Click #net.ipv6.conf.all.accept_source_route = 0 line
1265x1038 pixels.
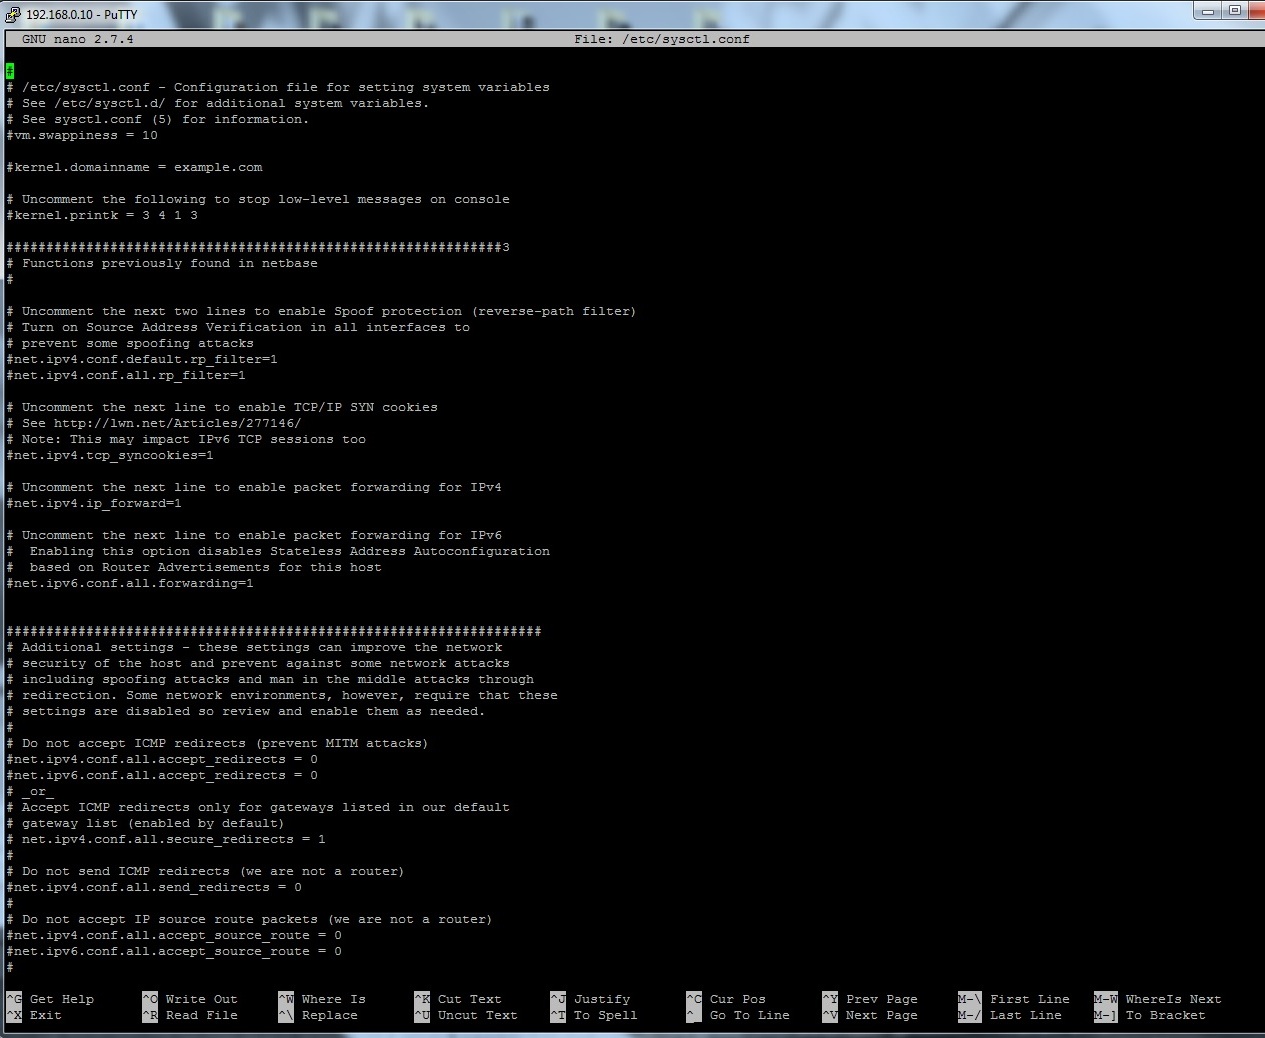tap(174, 951)
